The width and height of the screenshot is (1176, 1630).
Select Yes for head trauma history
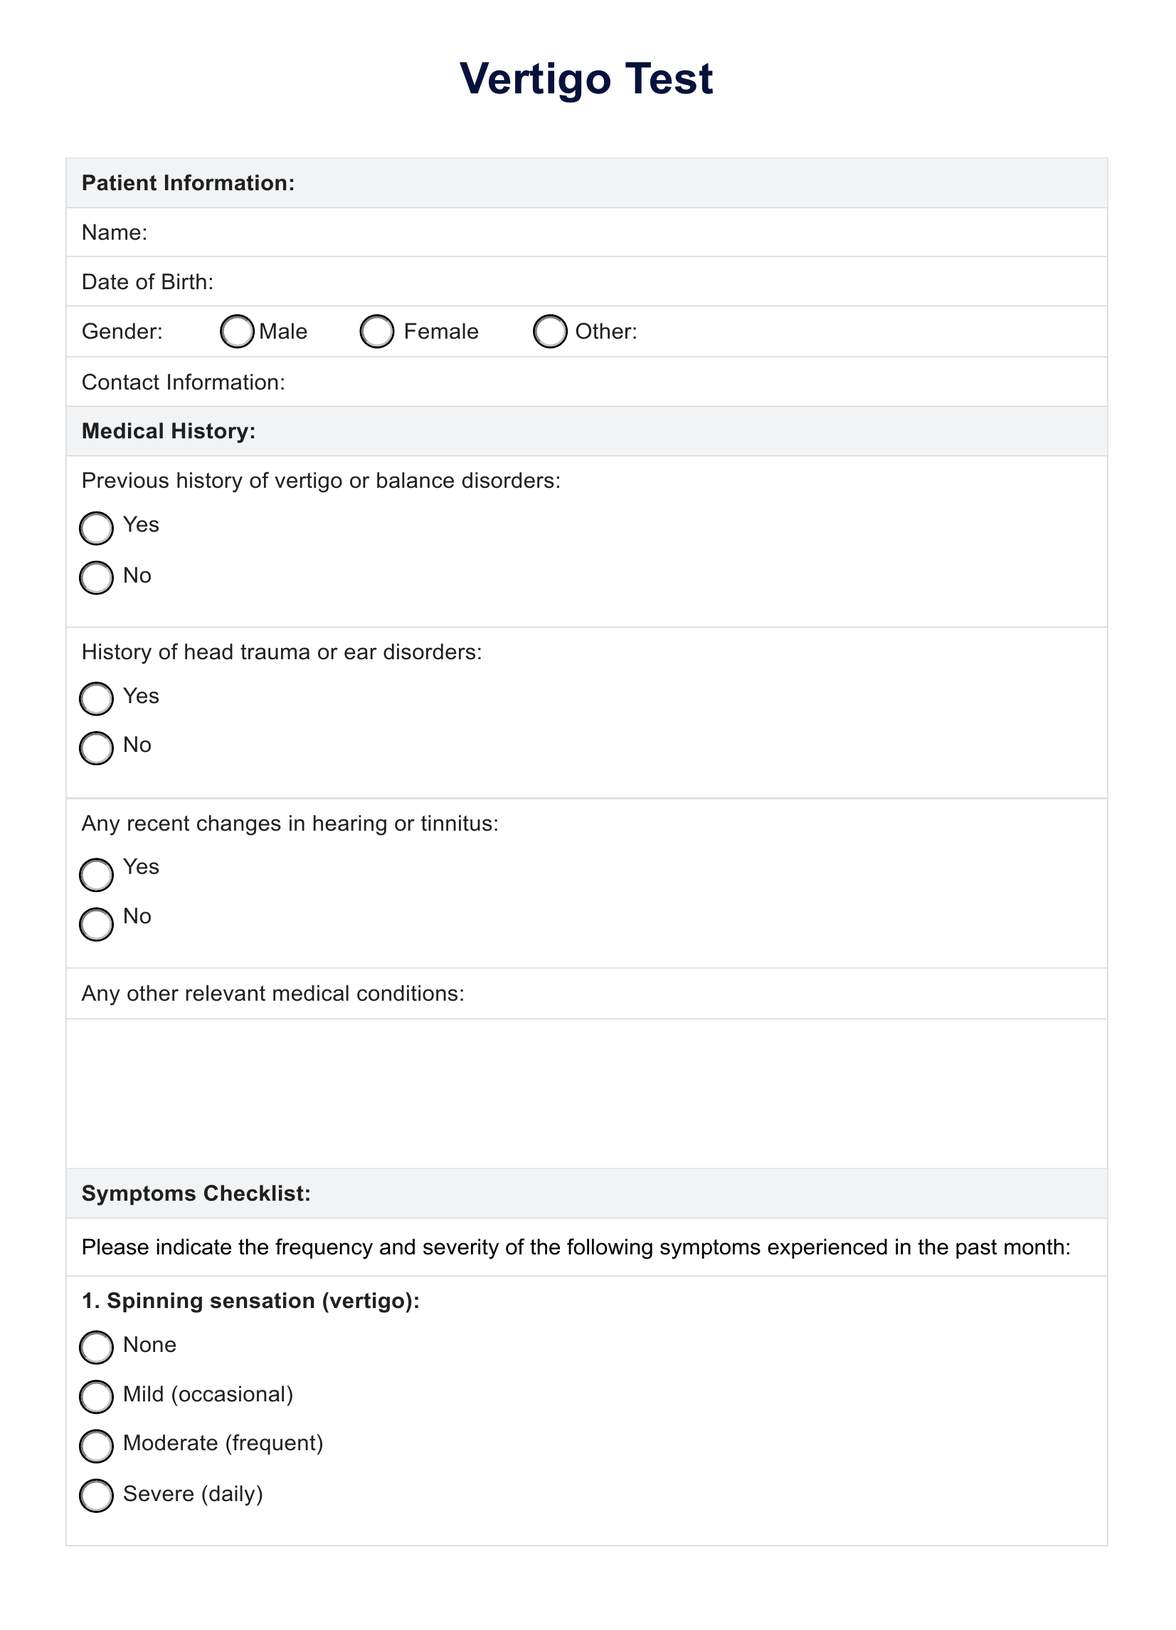(x=97, y=699)
